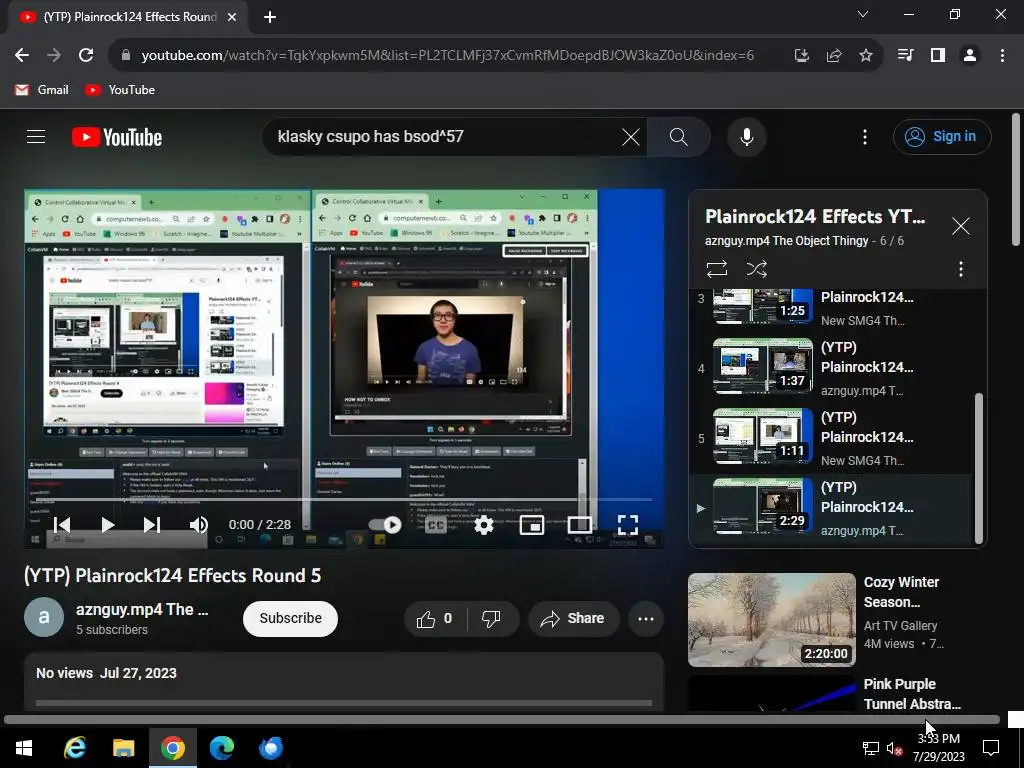Open the tab search chevron
This screenshot has width=1024, height=768.
[x=862, y=14]
